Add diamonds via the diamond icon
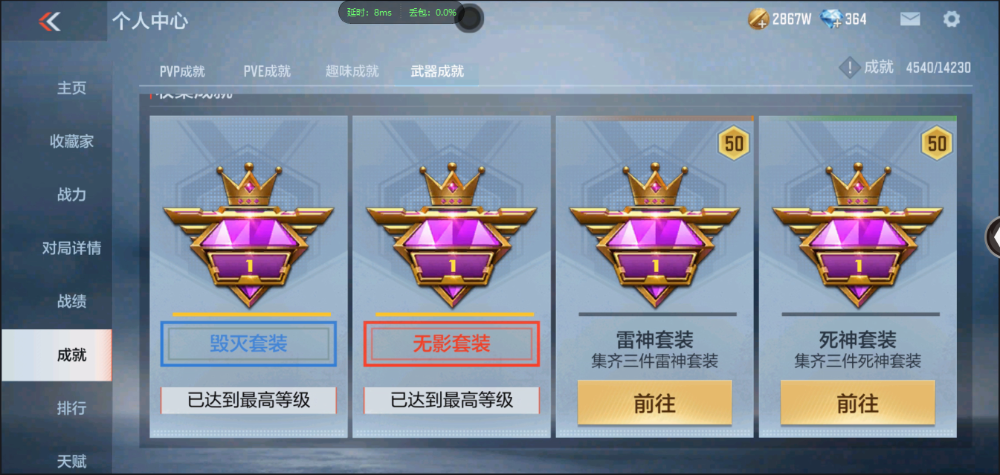 (831, 19)
